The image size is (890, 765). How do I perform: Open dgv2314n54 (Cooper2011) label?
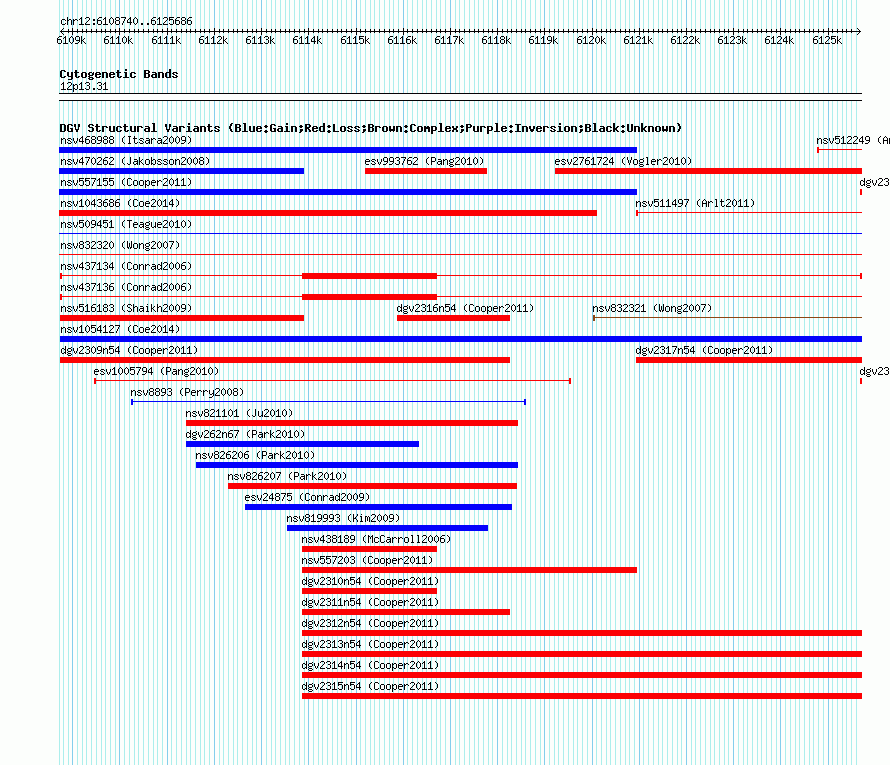370,665
